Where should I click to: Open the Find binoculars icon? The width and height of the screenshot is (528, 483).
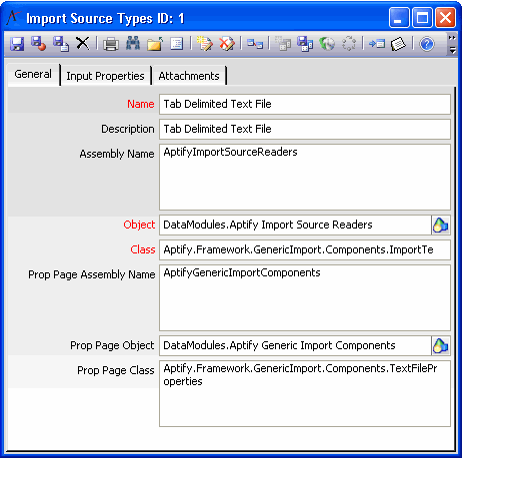pyautogui.click(x=133, y=44)
